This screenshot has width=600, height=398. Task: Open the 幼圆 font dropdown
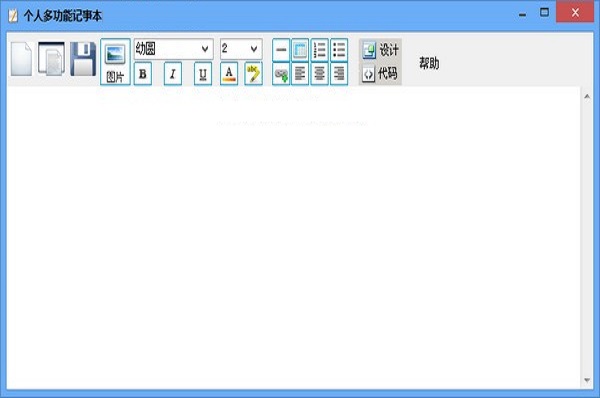tap(173, 49)
